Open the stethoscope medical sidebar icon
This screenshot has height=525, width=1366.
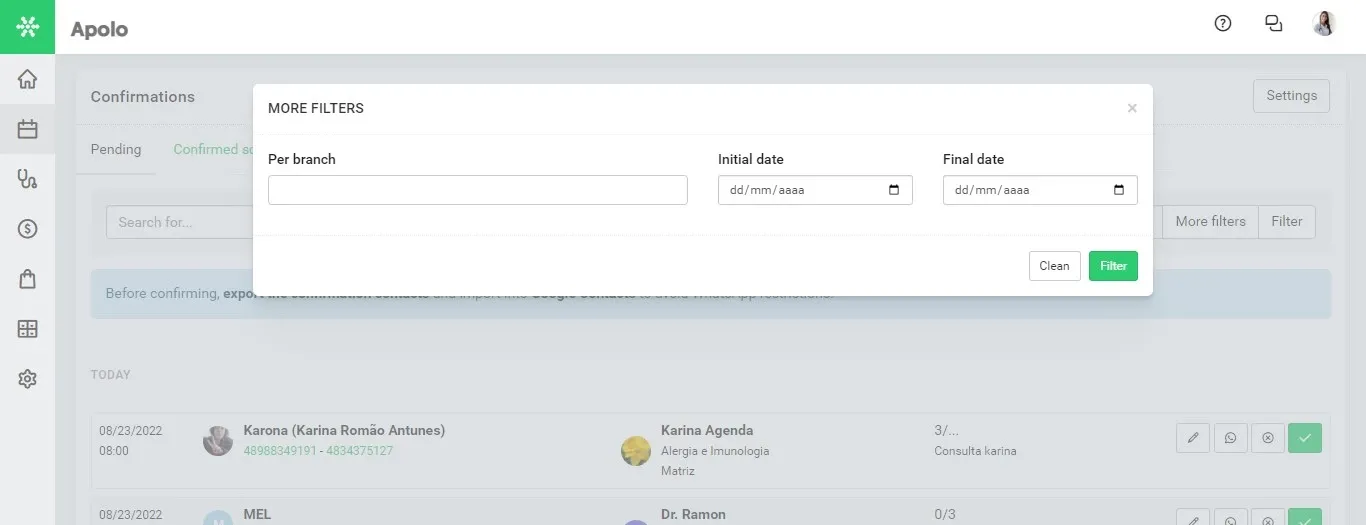click(x=27, y=179)
